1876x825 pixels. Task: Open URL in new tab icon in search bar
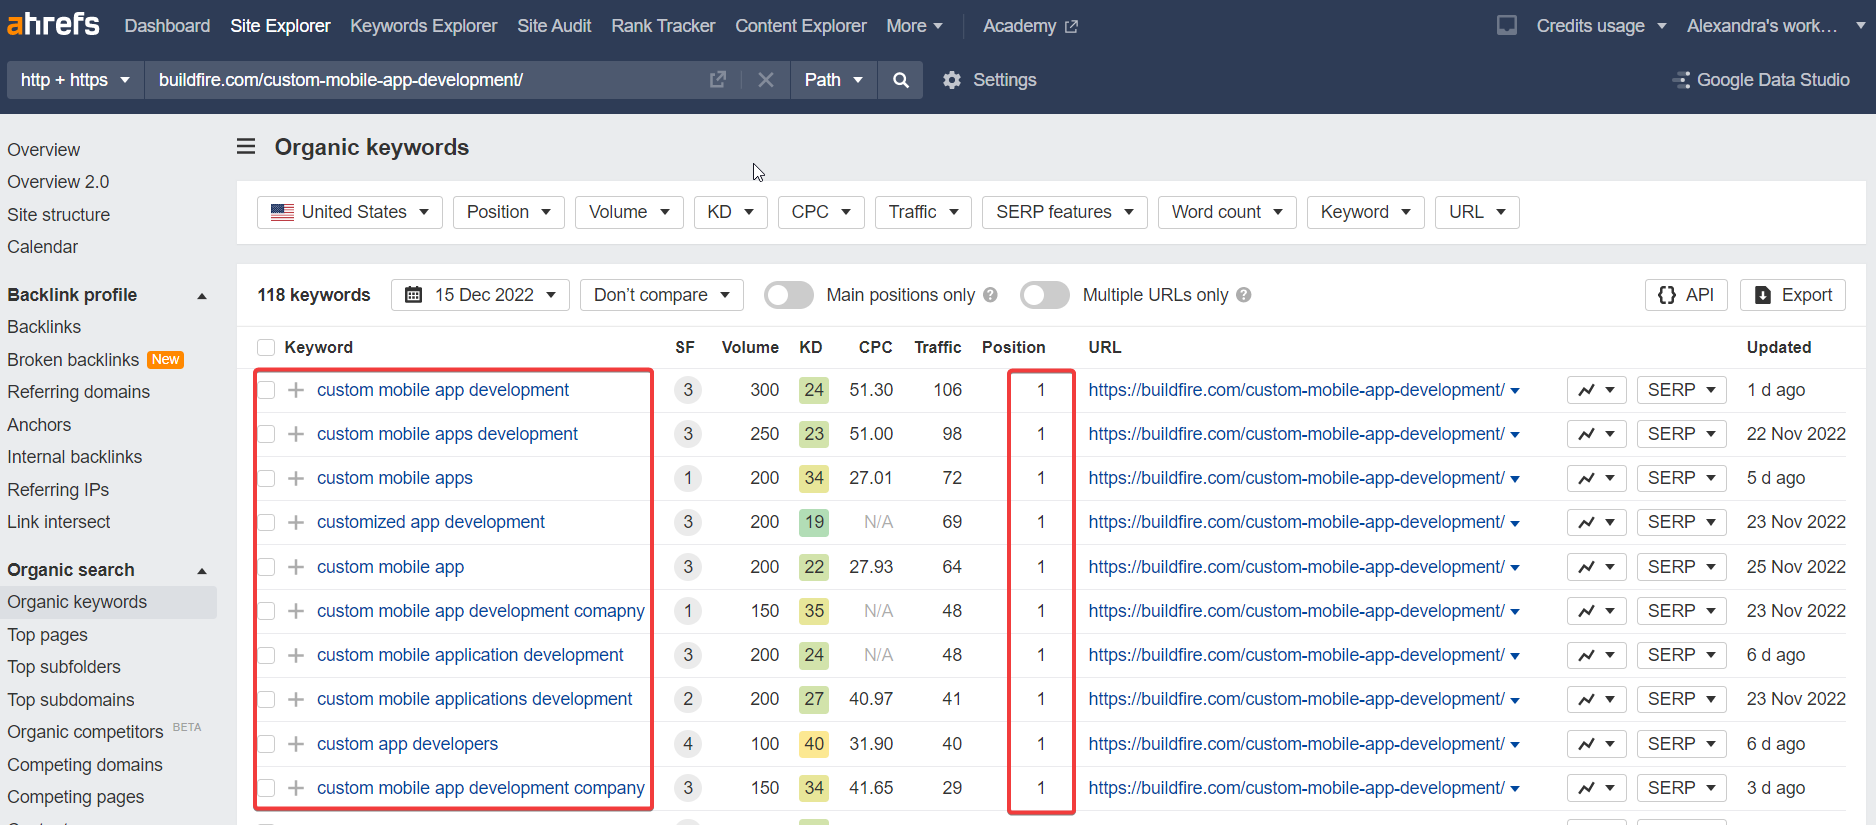click(718, 80)
